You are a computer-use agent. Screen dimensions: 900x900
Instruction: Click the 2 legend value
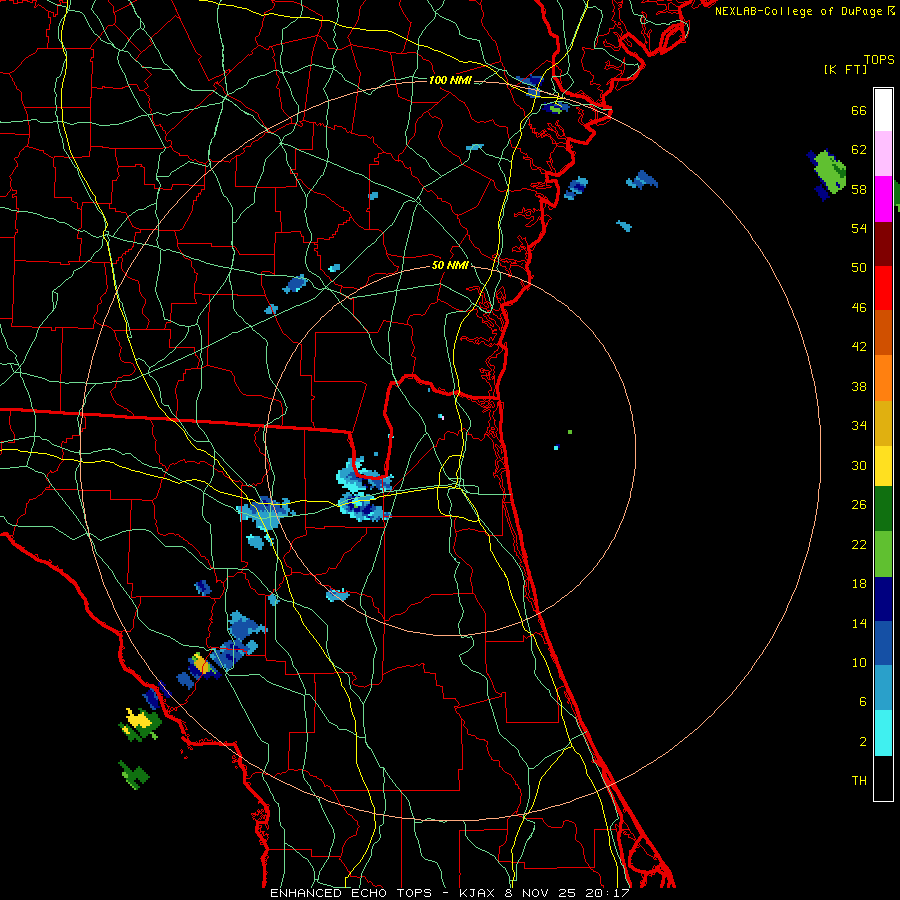click(863, 741)
